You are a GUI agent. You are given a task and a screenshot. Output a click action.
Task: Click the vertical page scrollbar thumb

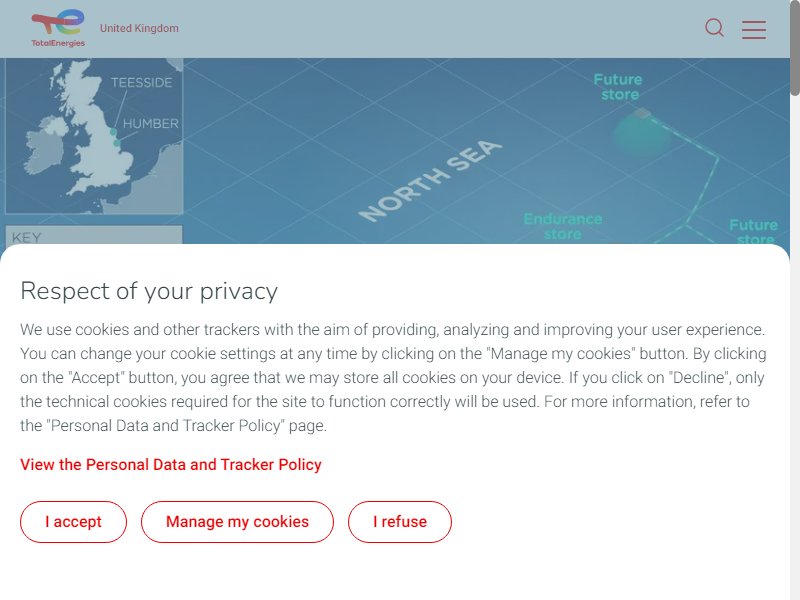point(795,47)
